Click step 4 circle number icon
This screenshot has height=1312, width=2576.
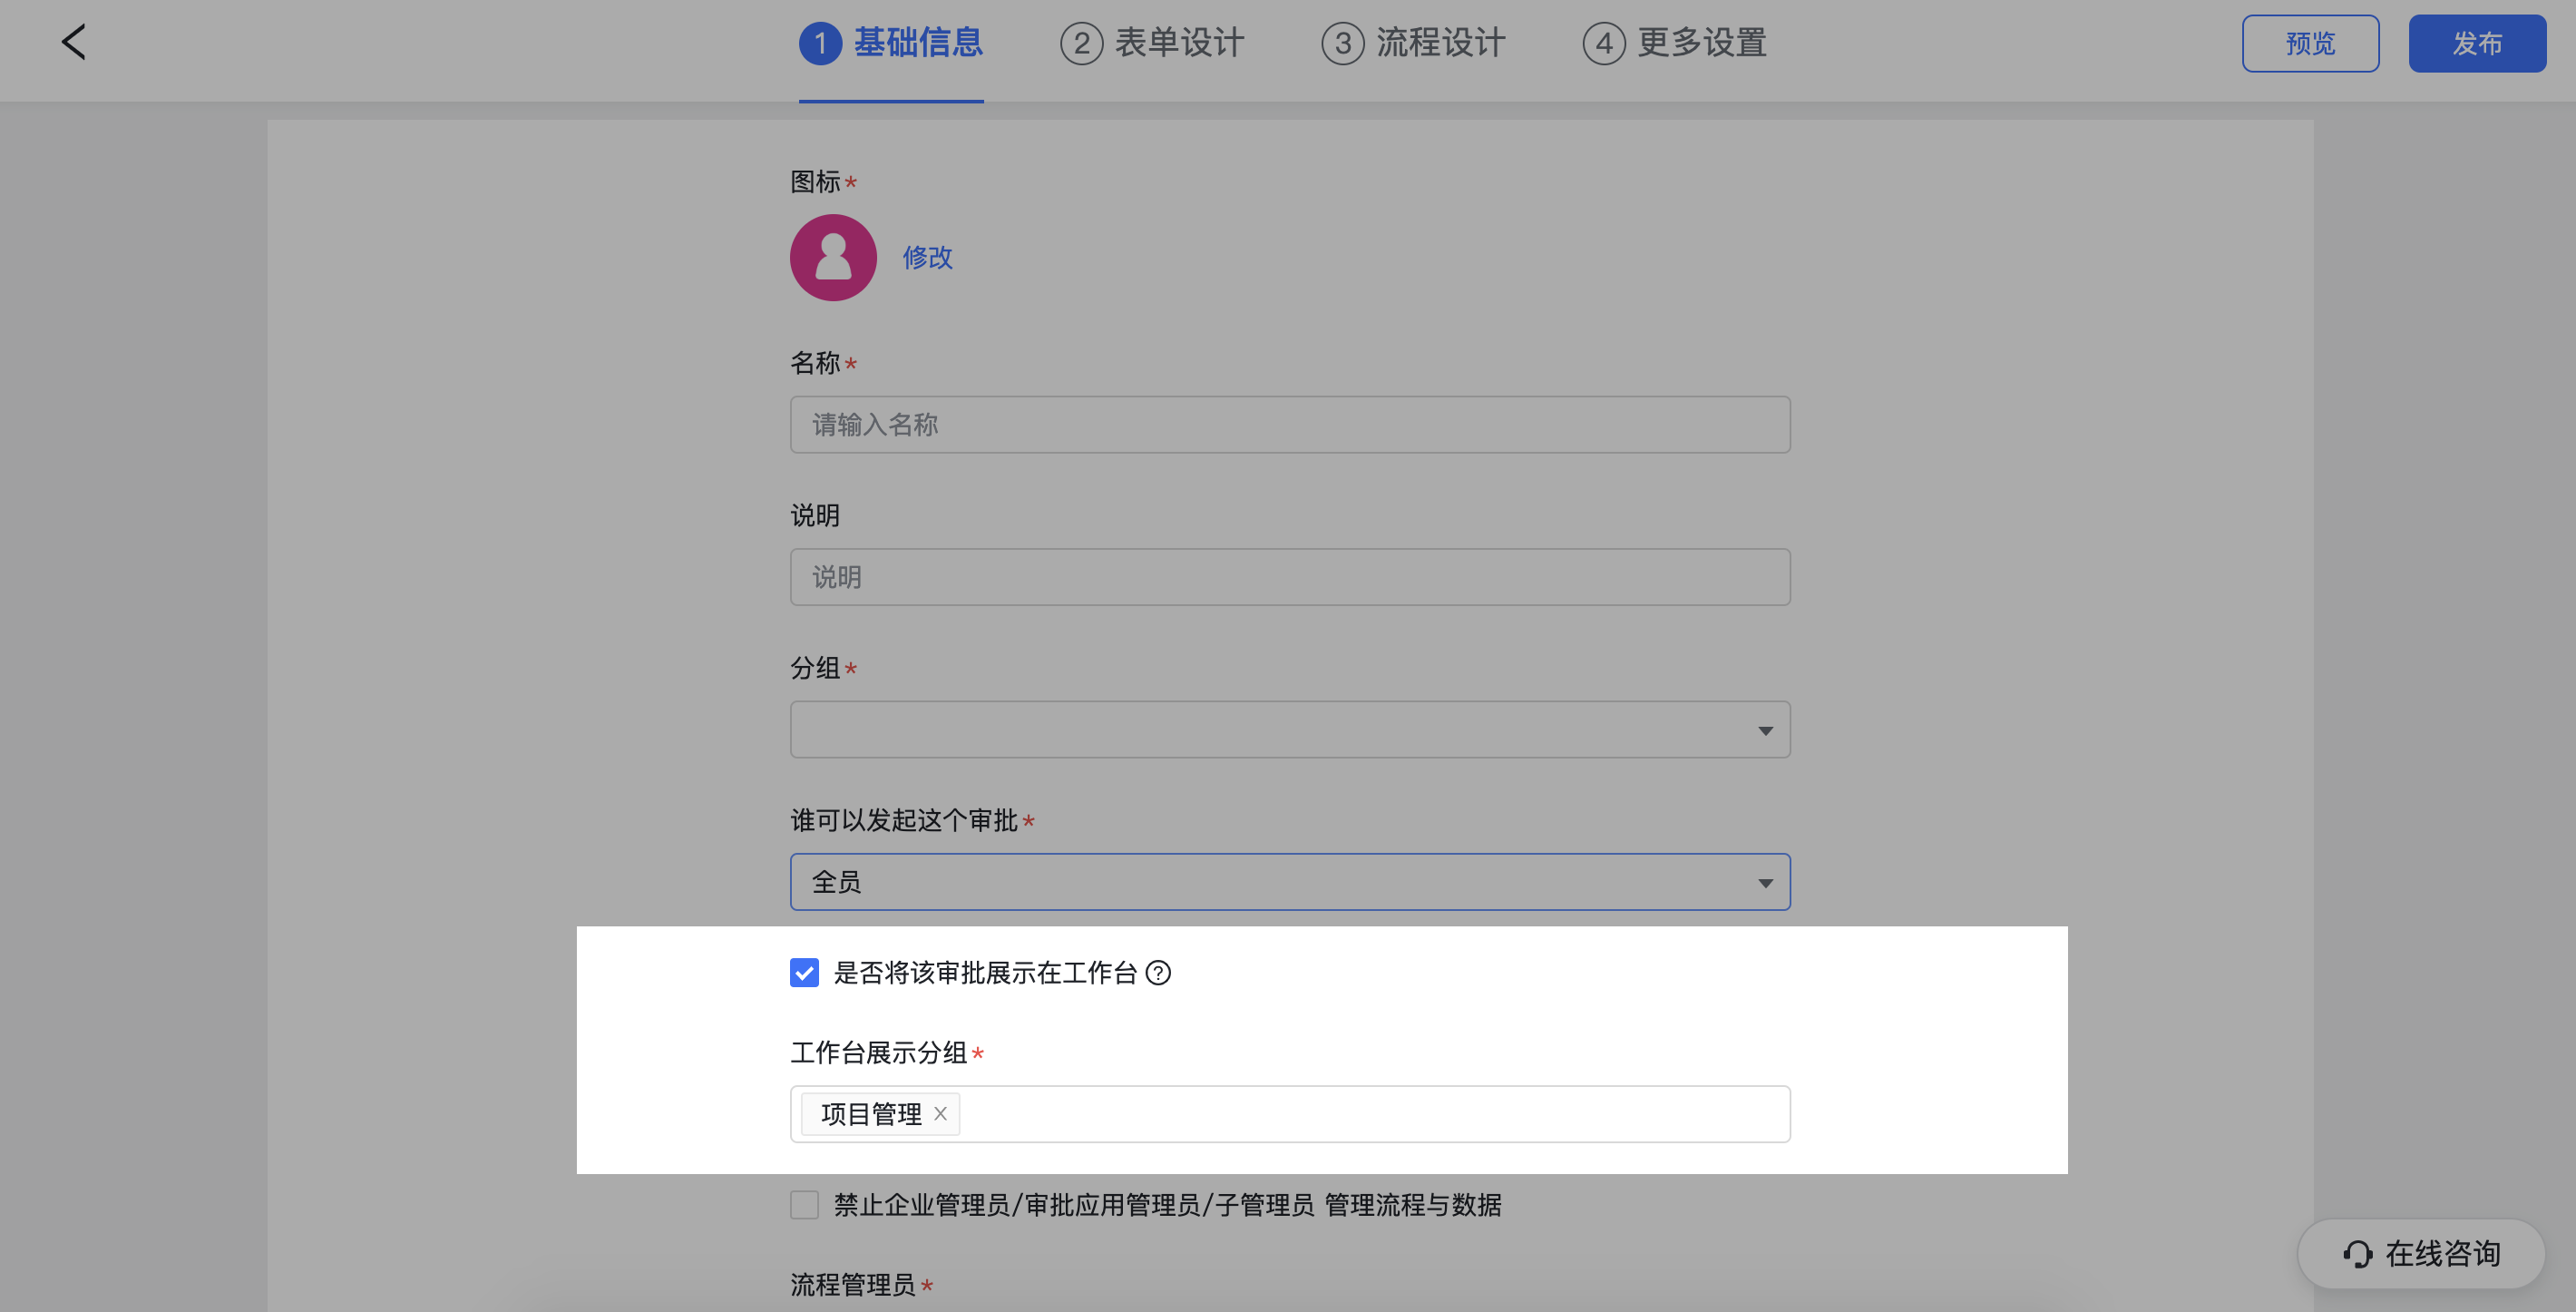[x=1604, y=44]
